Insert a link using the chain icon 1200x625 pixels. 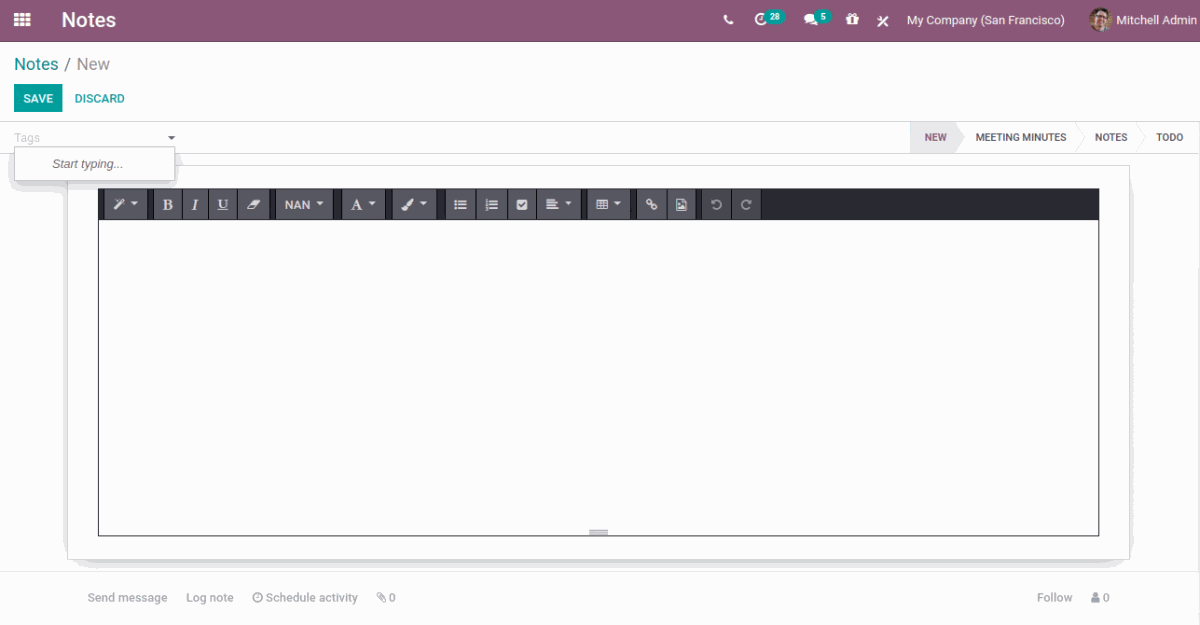651,204
